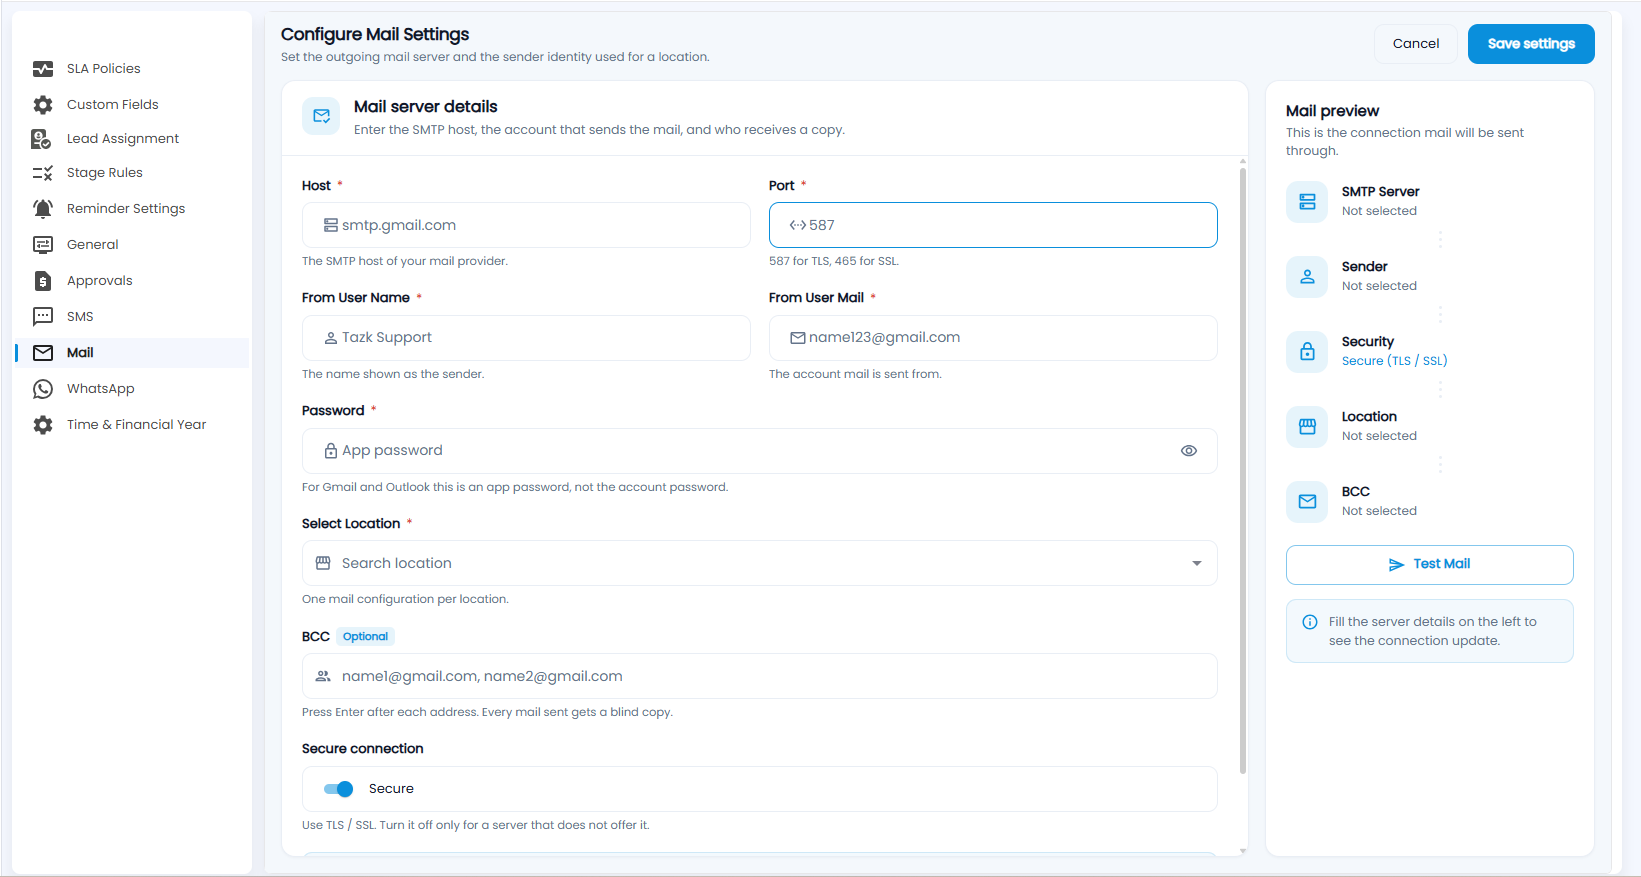
Task: Show the password with the eye icon
Action: [x=1189, y=451]
